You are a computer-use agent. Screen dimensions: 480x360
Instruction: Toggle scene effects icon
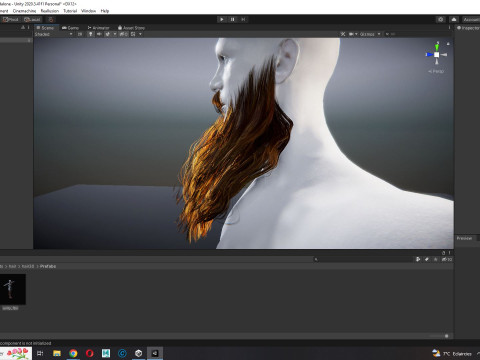[108, 34]
